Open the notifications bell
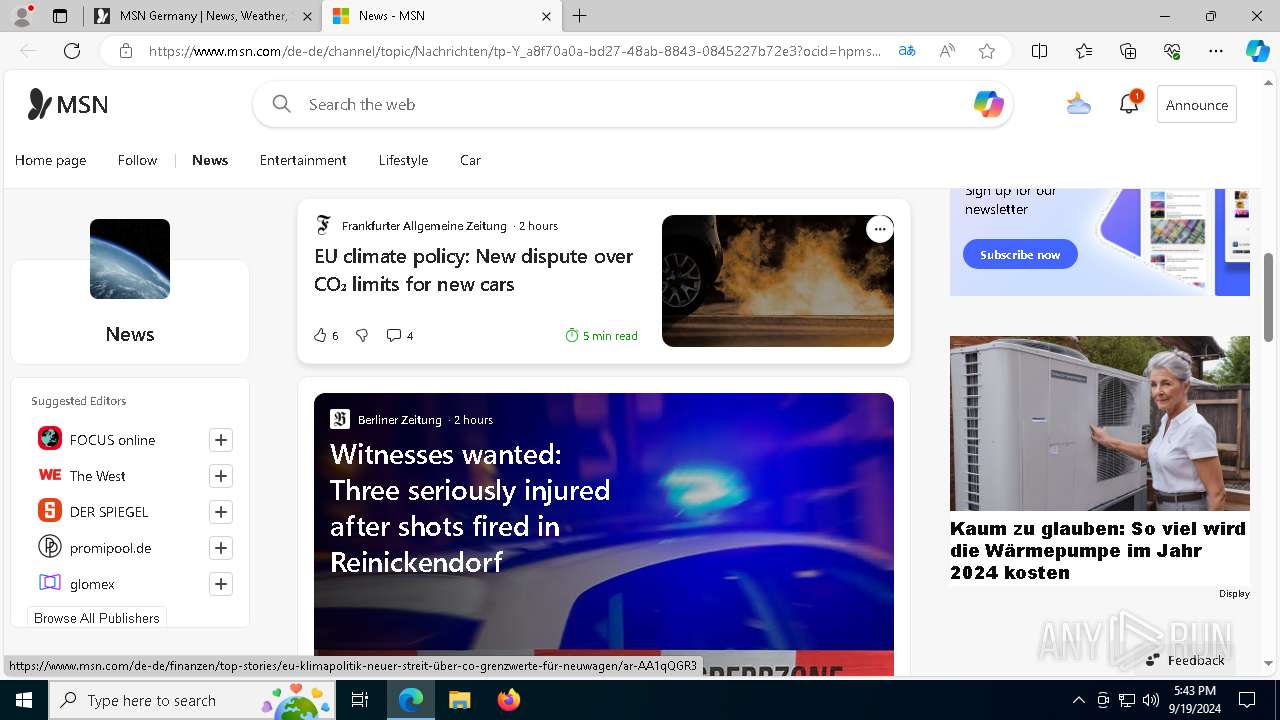The width and height of the screenshot is (1280, 720). point(1129,104)
